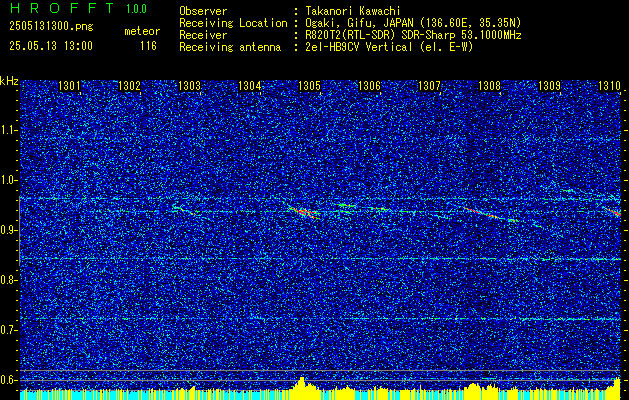The height and width of the screenshot is (400, 629).
Task: Click receiver line R820T2(RTL-SDR) SDR-Sharp 53.1000MHz
Action: point(413,35)
